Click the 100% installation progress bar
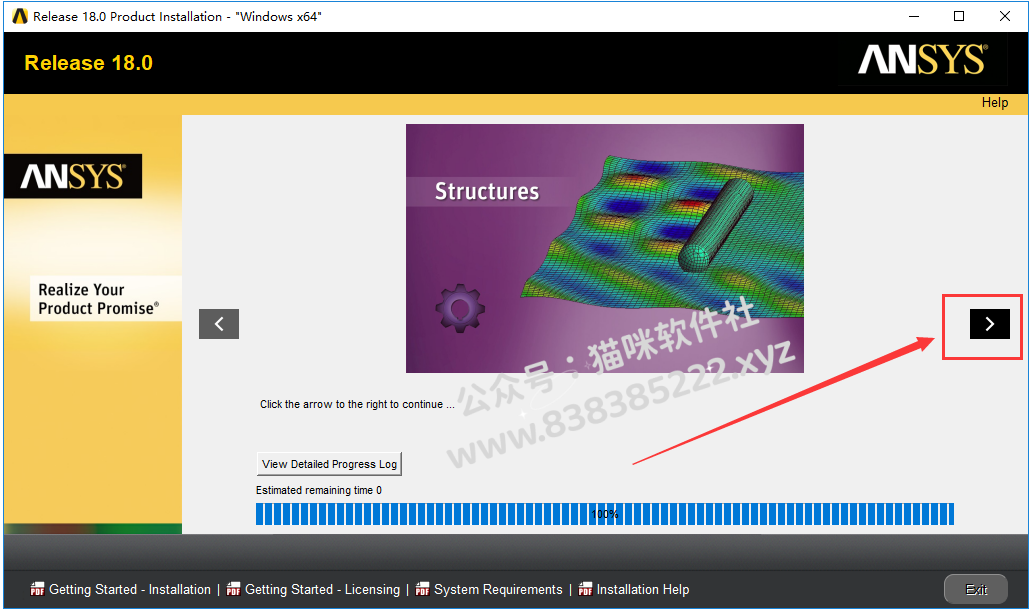1032x610 pixels. [605, 514]
